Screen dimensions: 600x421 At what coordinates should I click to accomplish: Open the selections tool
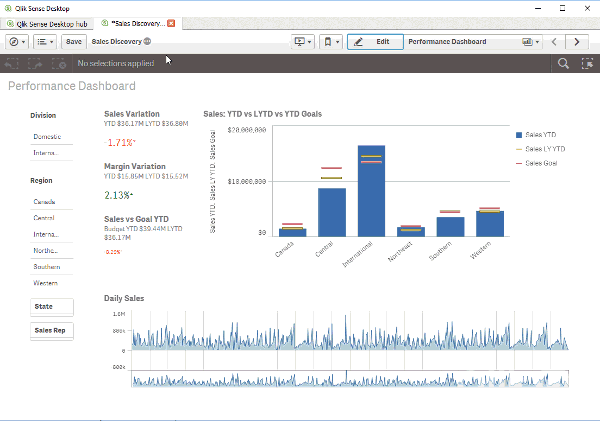point(587,64)
